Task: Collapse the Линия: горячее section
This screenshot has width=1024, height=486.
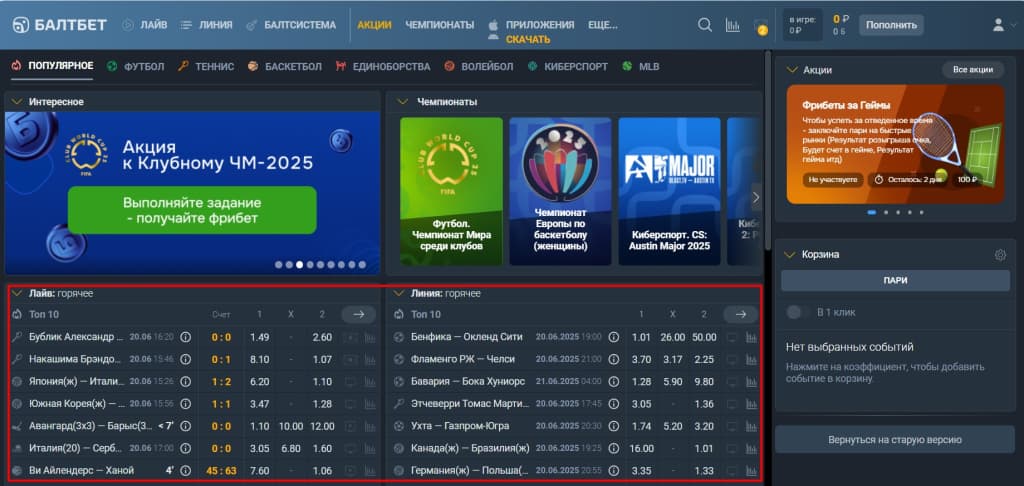Action: point(399,293)
